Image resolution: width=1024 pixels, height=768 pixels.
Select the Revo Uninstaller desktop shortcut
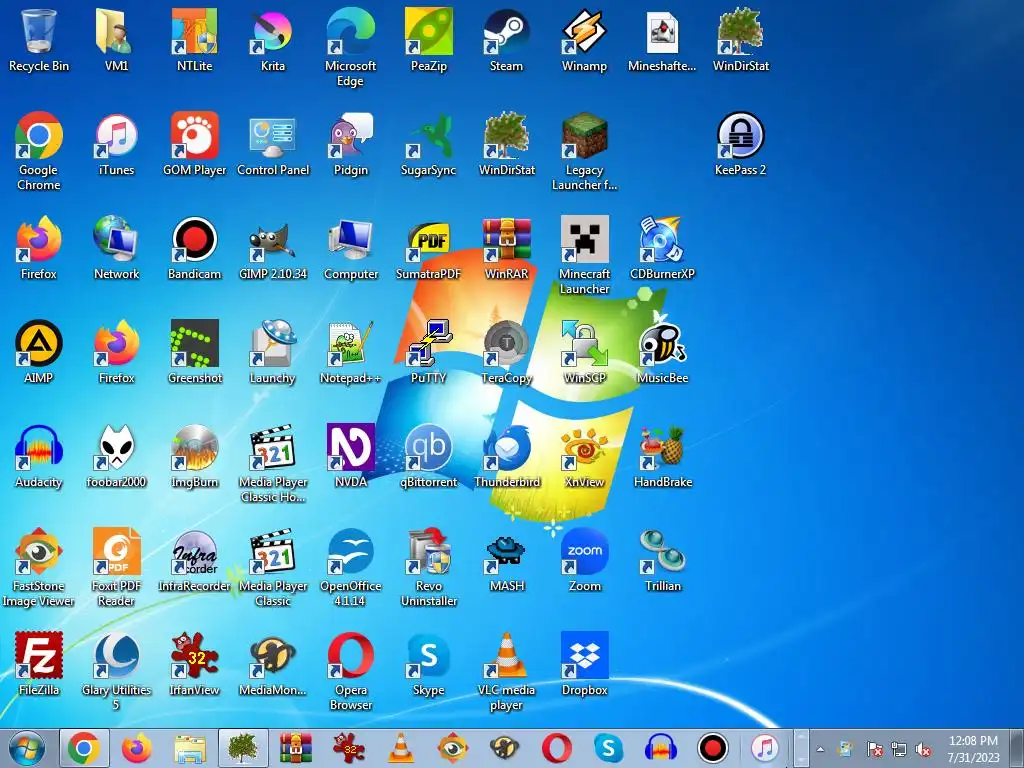(428, 567)
